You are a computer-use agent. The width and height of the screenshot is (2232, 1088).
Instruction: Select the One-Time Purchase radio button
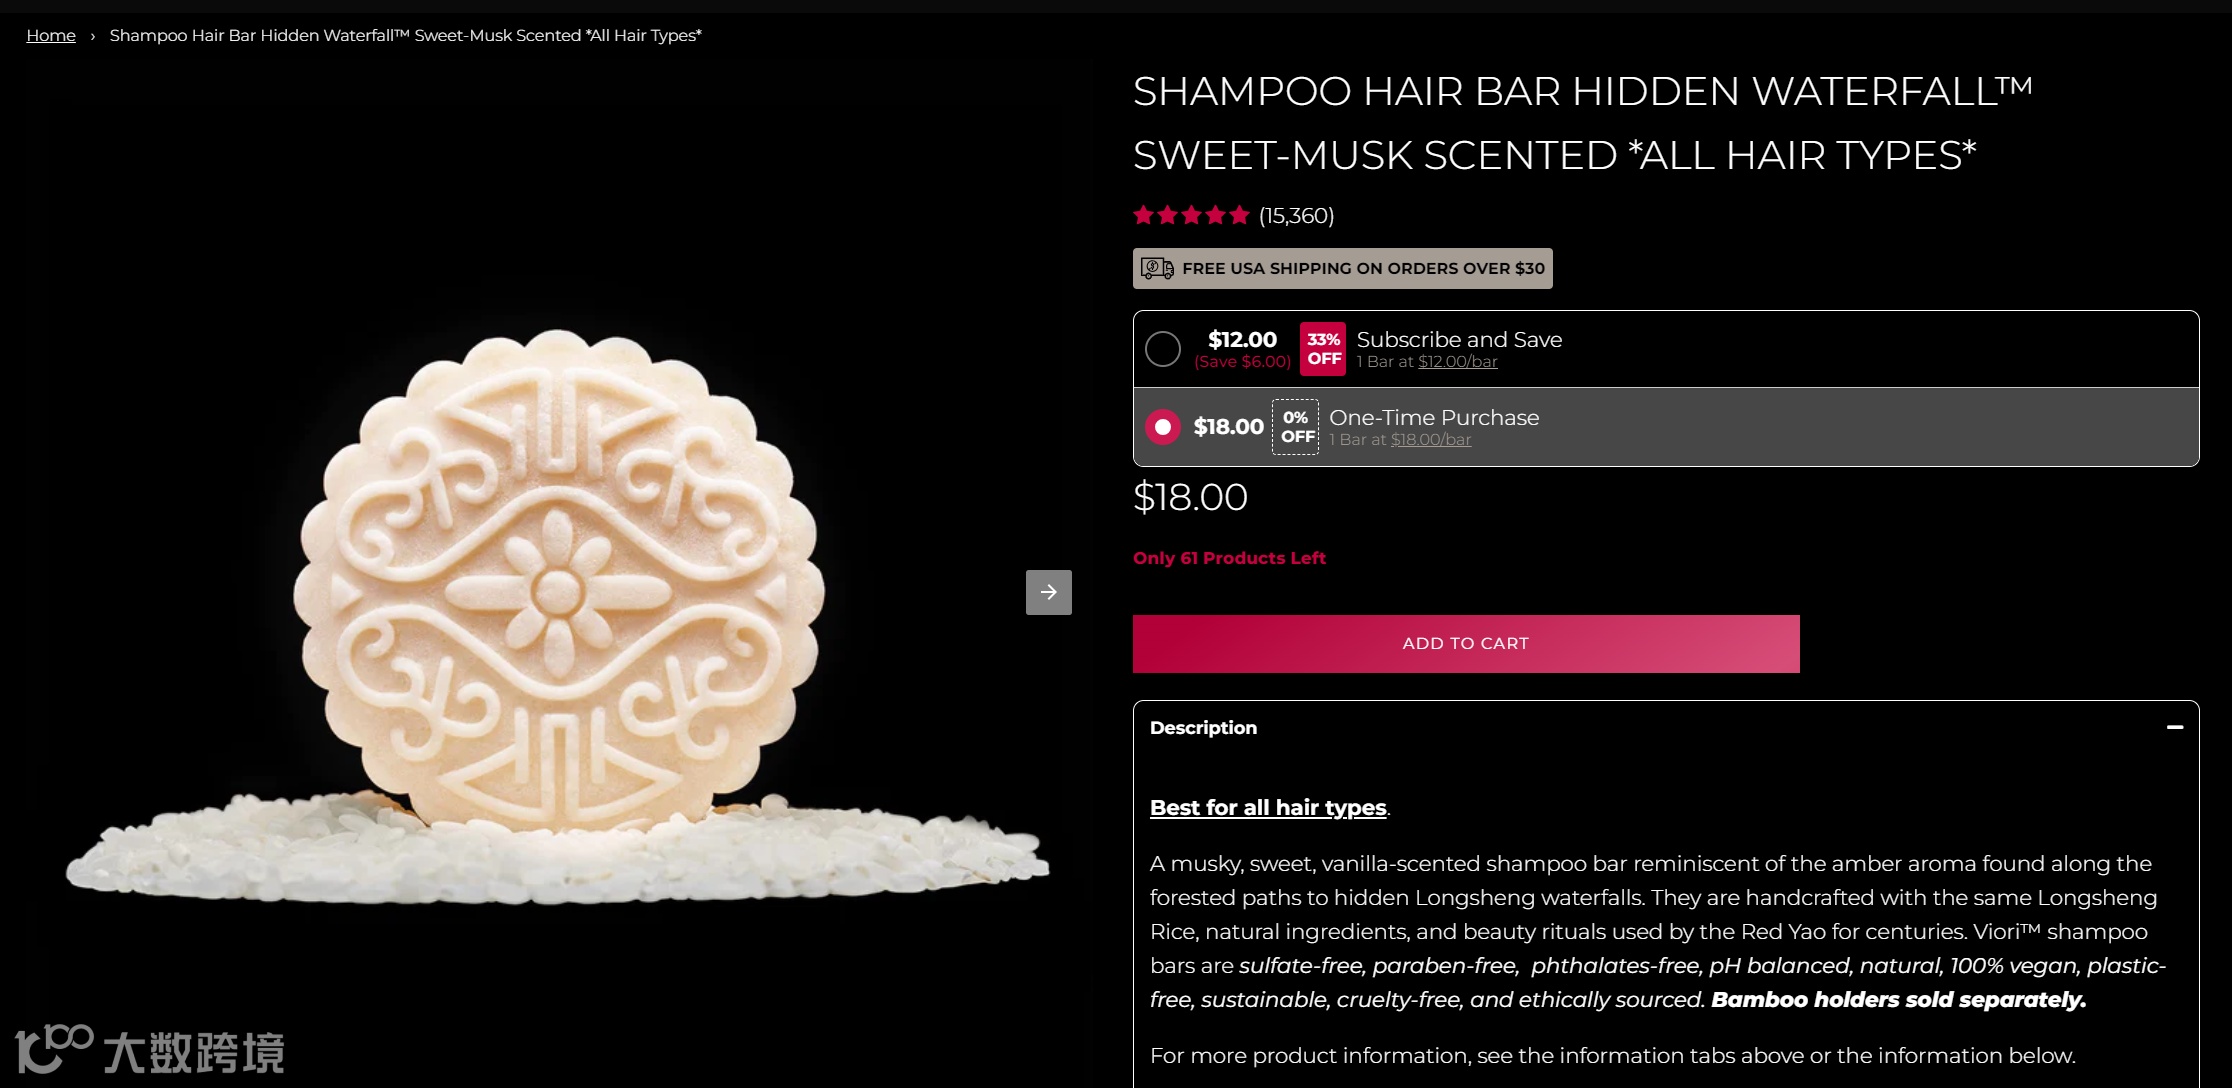pos(1163,427)
